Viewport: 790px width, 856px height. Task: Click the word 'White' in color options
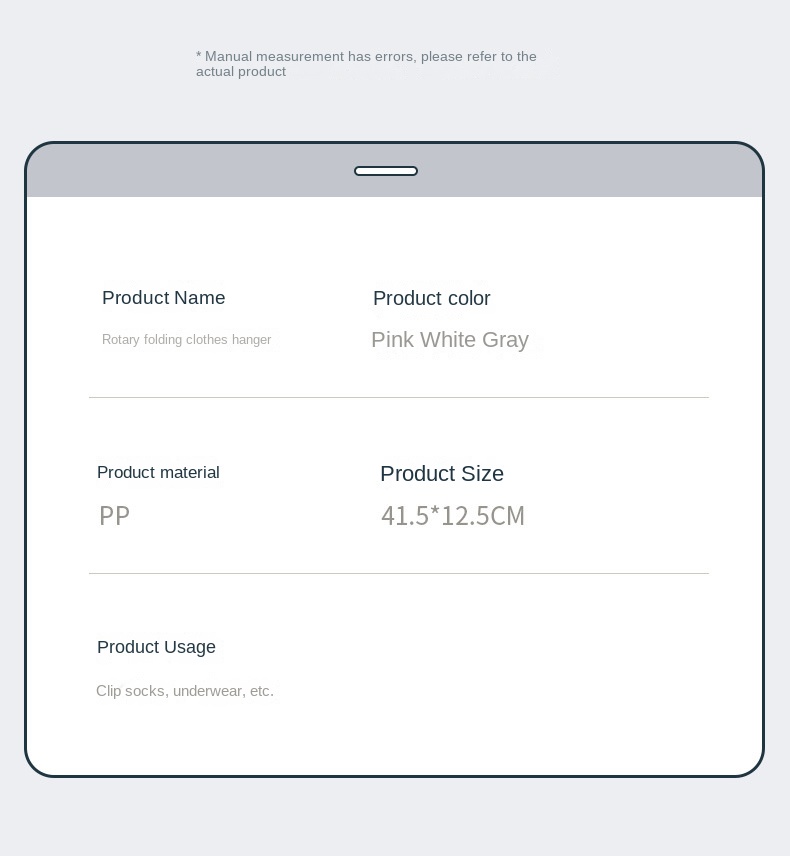448,340
